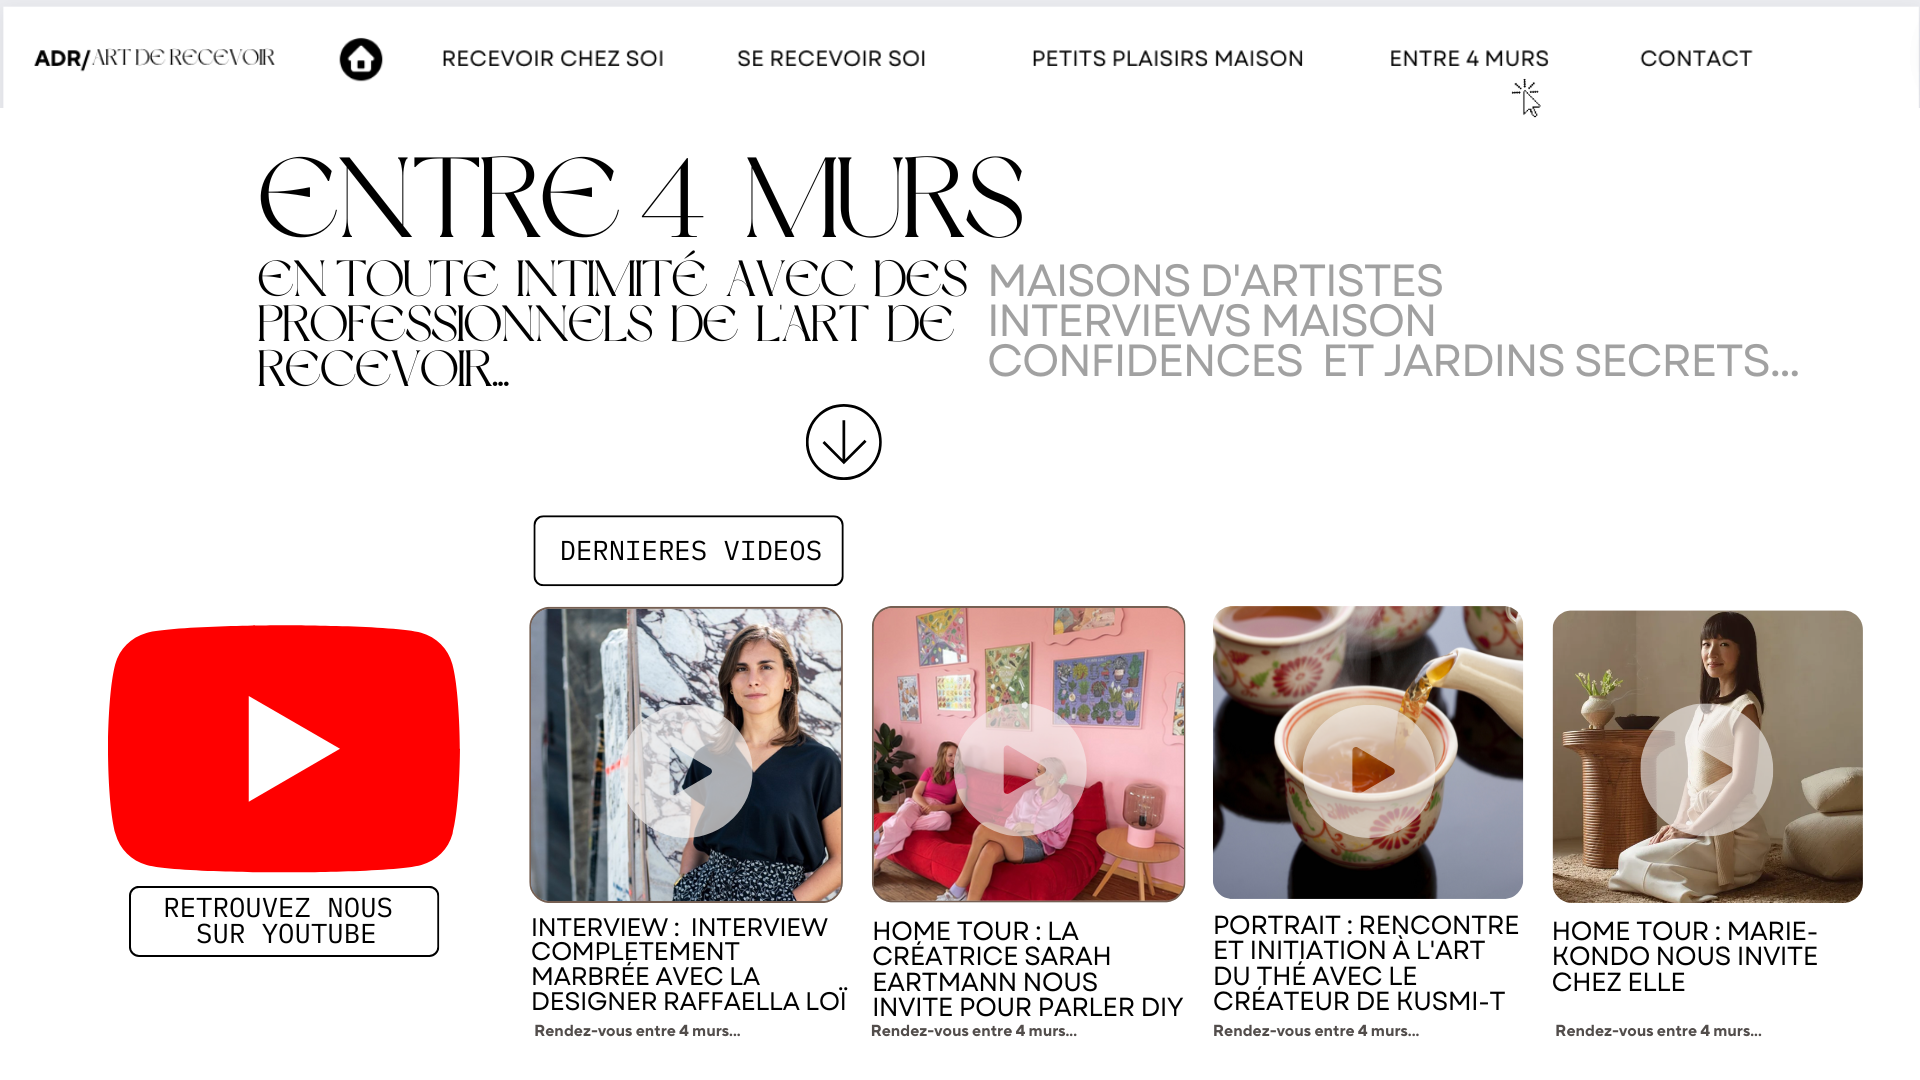Click the ADR/ Art de Recevoir logo

click(155, 58)
